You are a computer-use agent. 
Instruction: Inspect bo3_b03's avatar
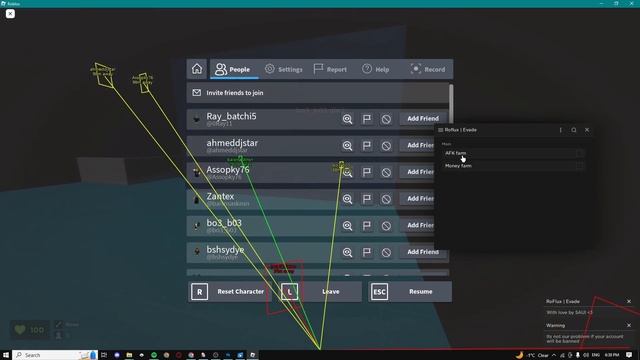[347, 225]
